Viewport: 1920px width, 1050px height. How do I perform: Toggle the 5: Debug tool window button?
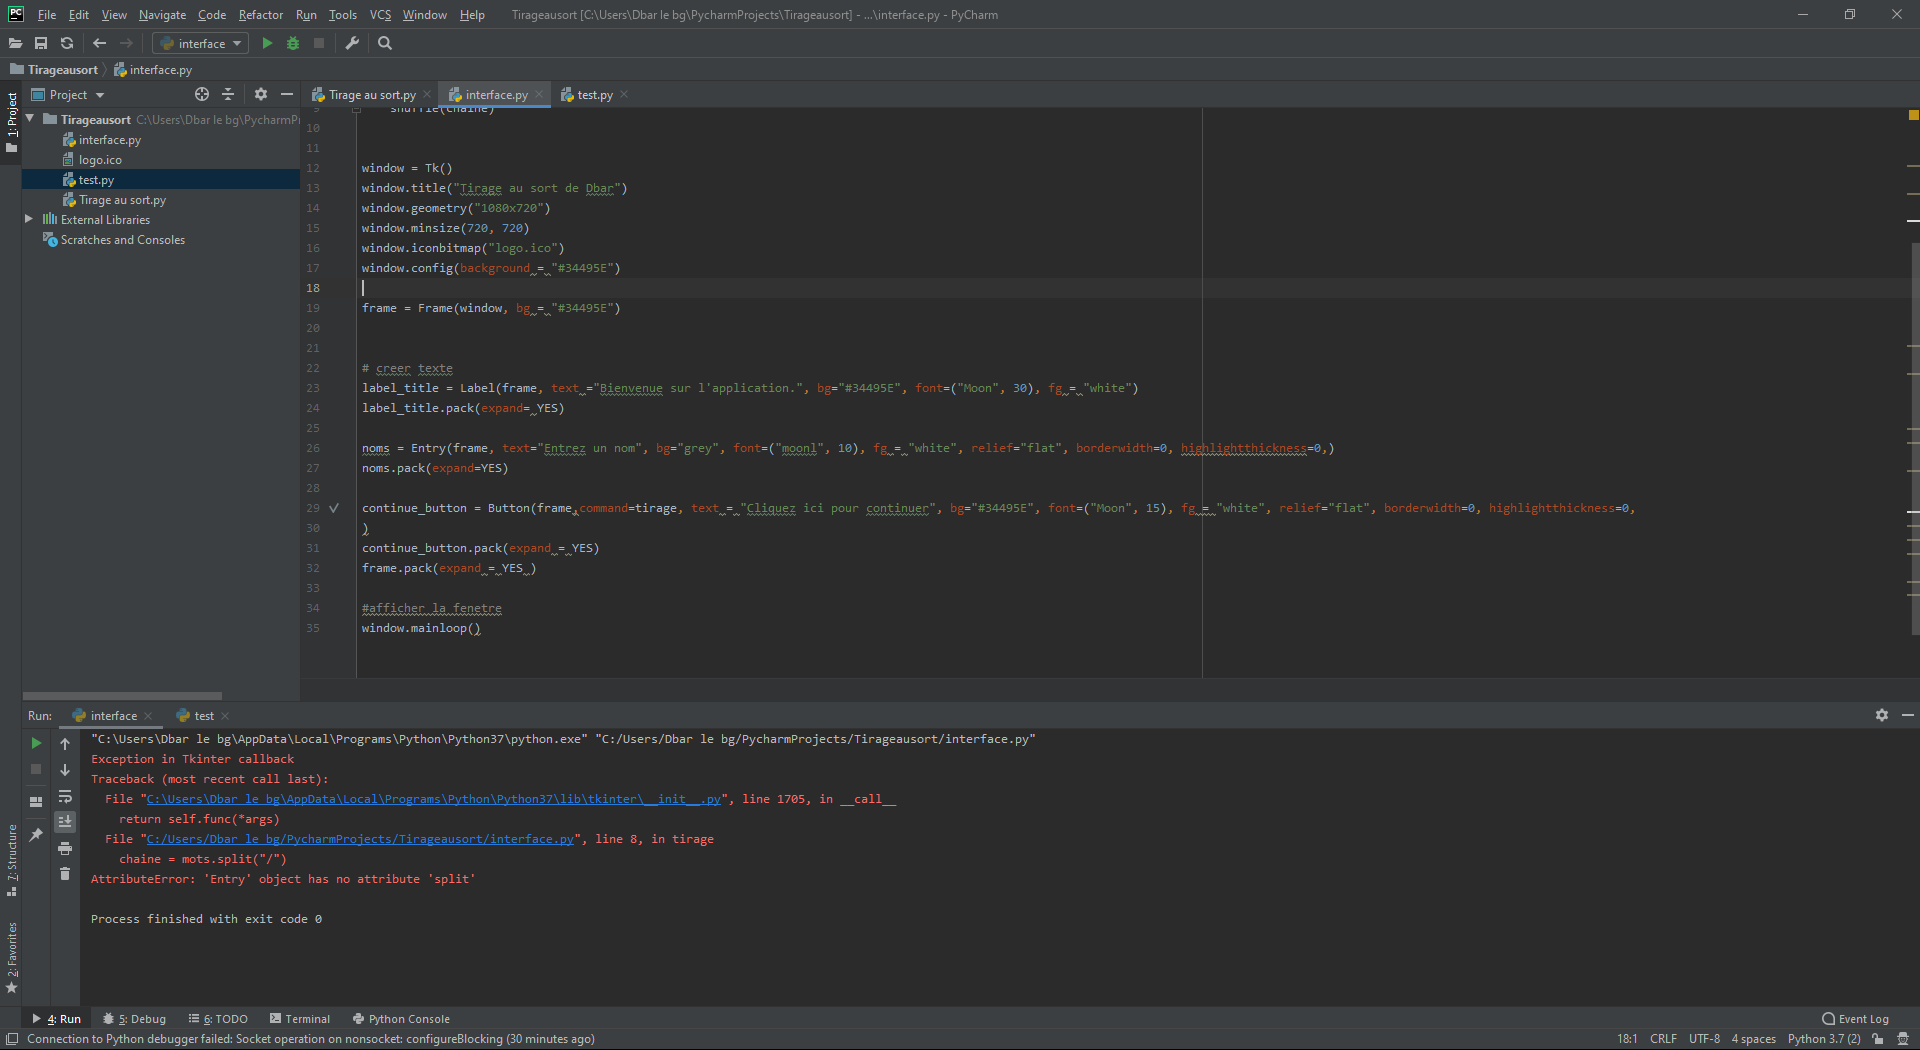click(x=135, y=1019)
